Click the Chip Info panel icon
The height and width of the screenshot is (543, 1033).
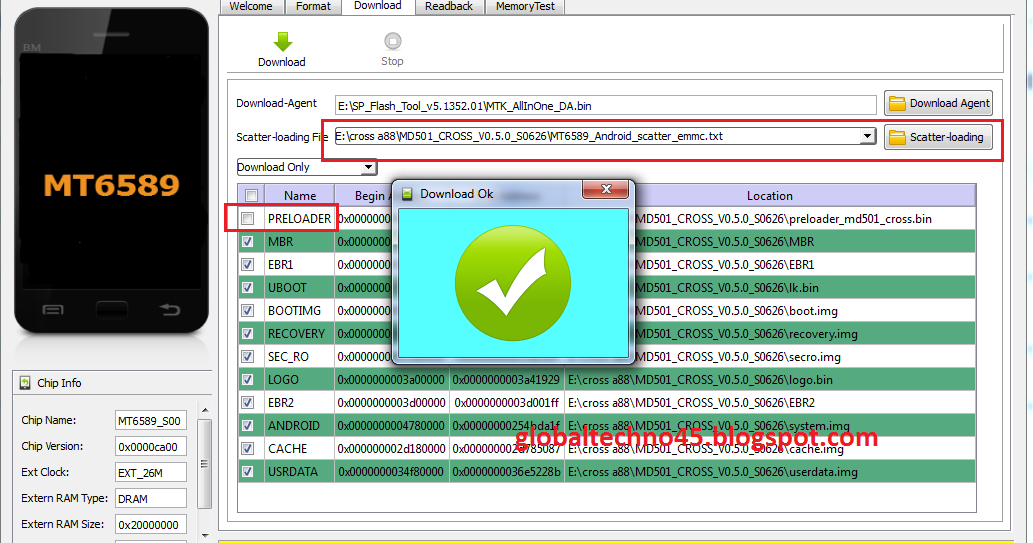click(25, 383)
